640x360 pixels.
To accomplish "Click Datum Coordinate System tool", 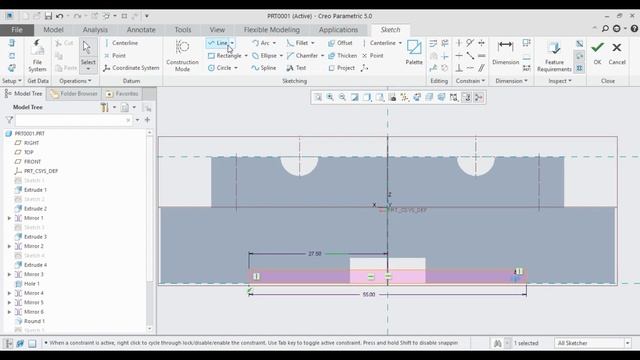I will tap(131, 68).
